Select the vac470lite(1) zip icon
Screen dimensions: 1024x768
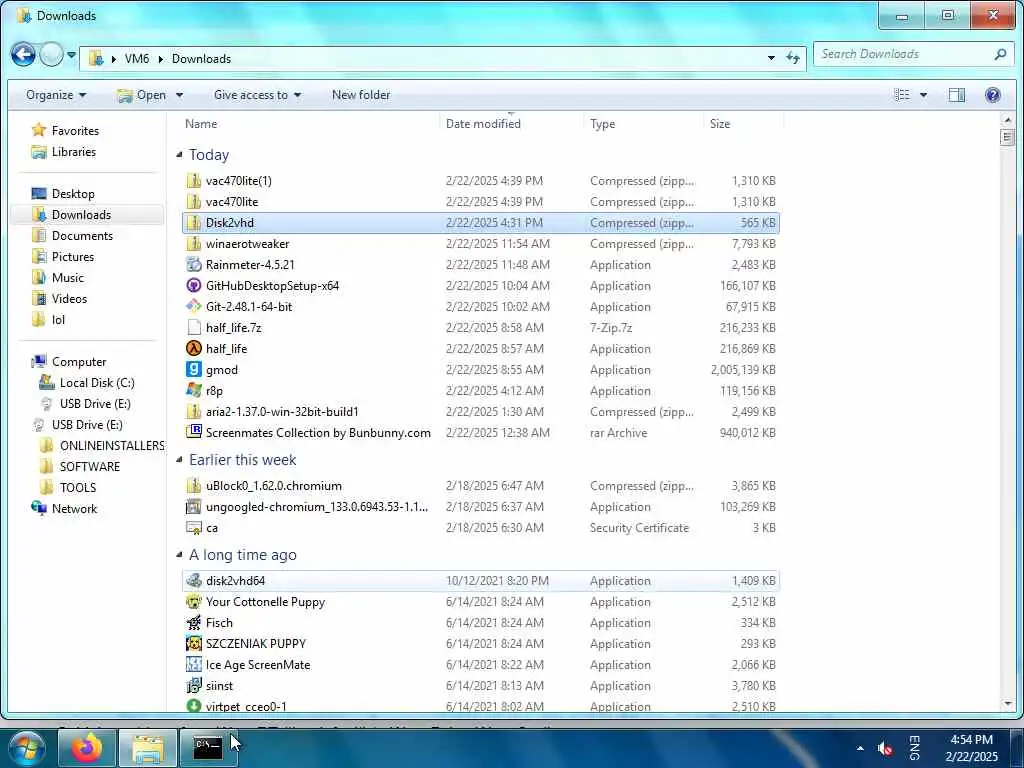pos(193,181)
